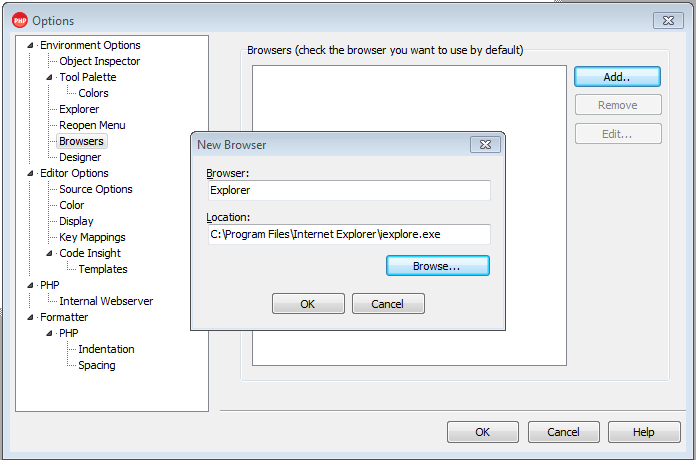The width and height of the screenshot is (696, 460).
Task: Click the Edit... button
Action: [618, 134]
